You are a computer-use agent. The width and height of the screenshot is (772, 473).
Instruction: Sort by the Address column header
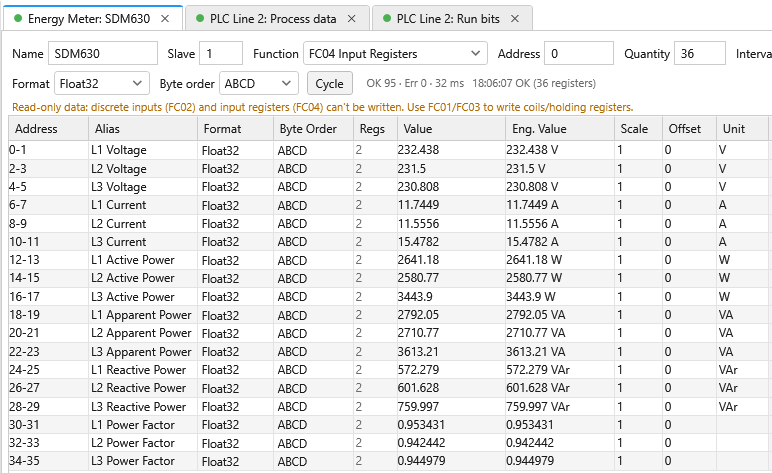click(48, 129)
